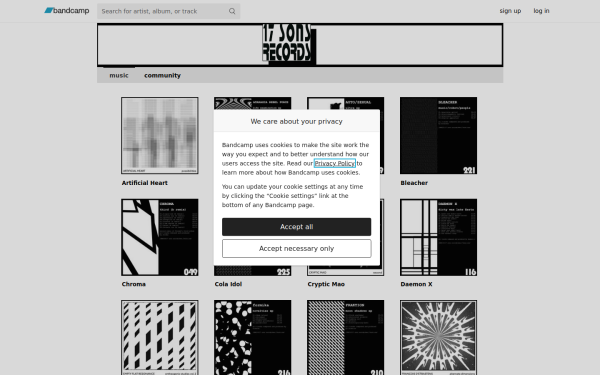Image resolution: width=600 pixels, height=375 pixels.
Task: Open the sign up link
Action: pyautogui.click(x=510, y=11)
